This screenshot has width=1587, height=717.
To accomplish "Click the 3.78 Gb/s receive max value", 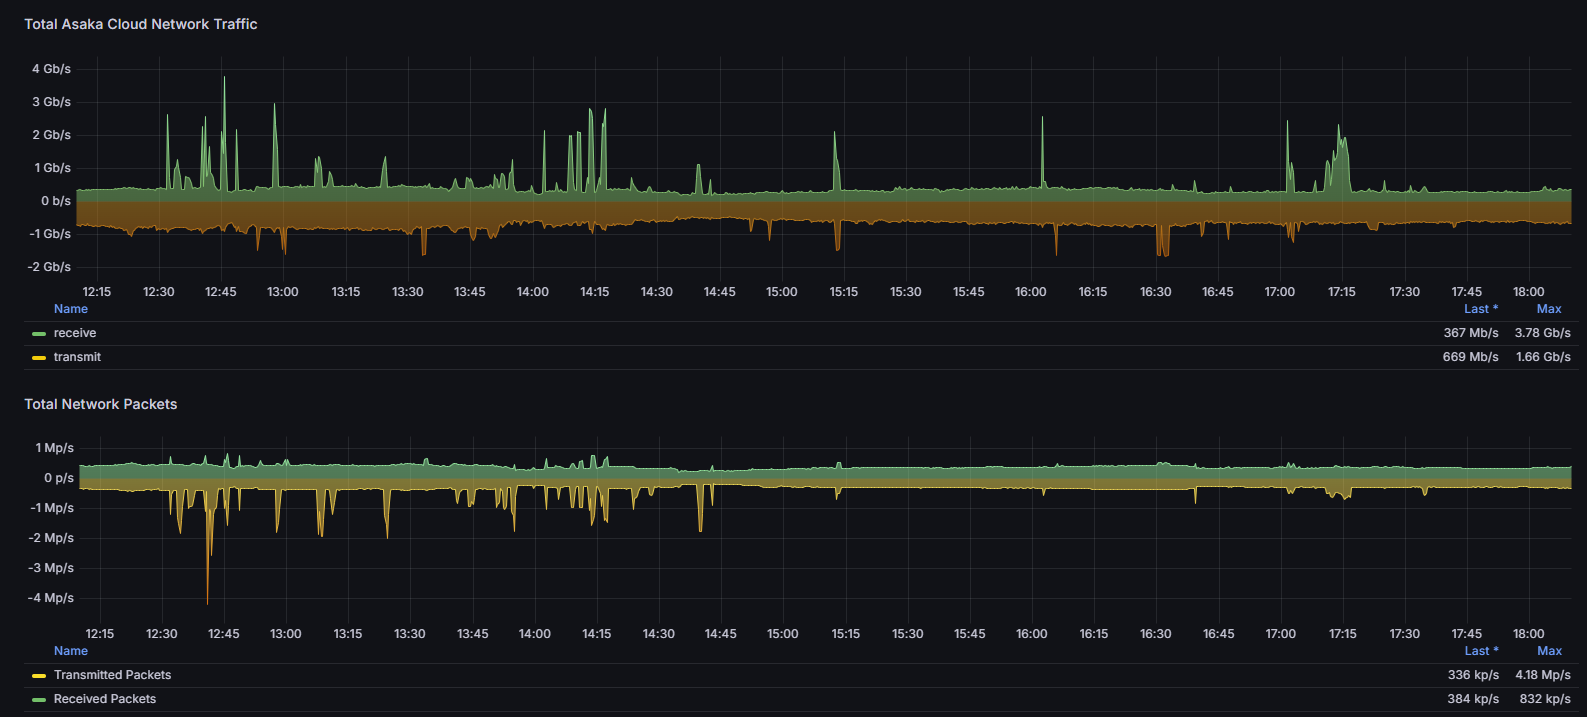I will coord(1542,333).
